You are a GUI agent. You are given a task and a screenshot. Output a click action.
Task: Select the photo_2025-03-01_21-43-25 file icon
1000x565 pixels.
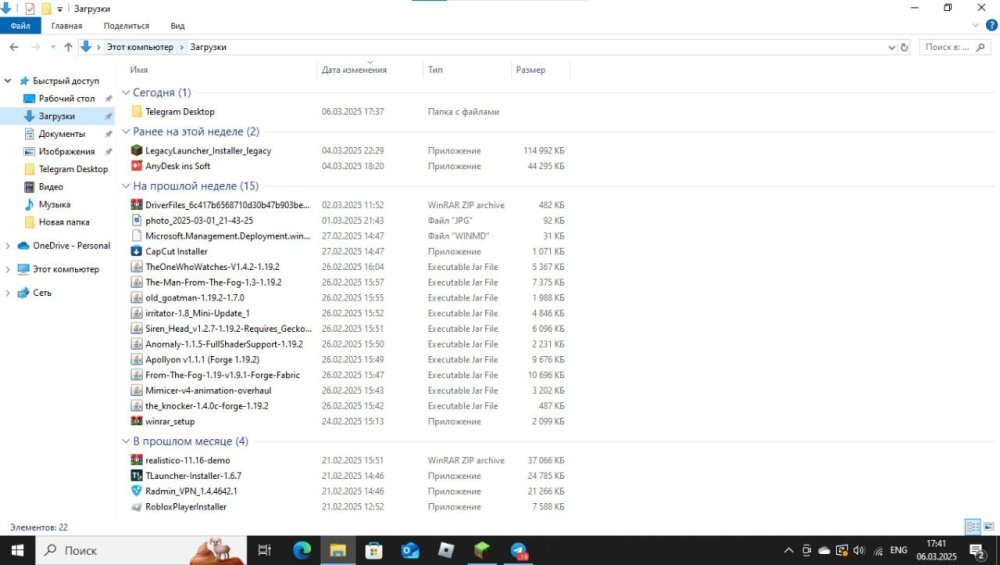click(x=136, y=221)
